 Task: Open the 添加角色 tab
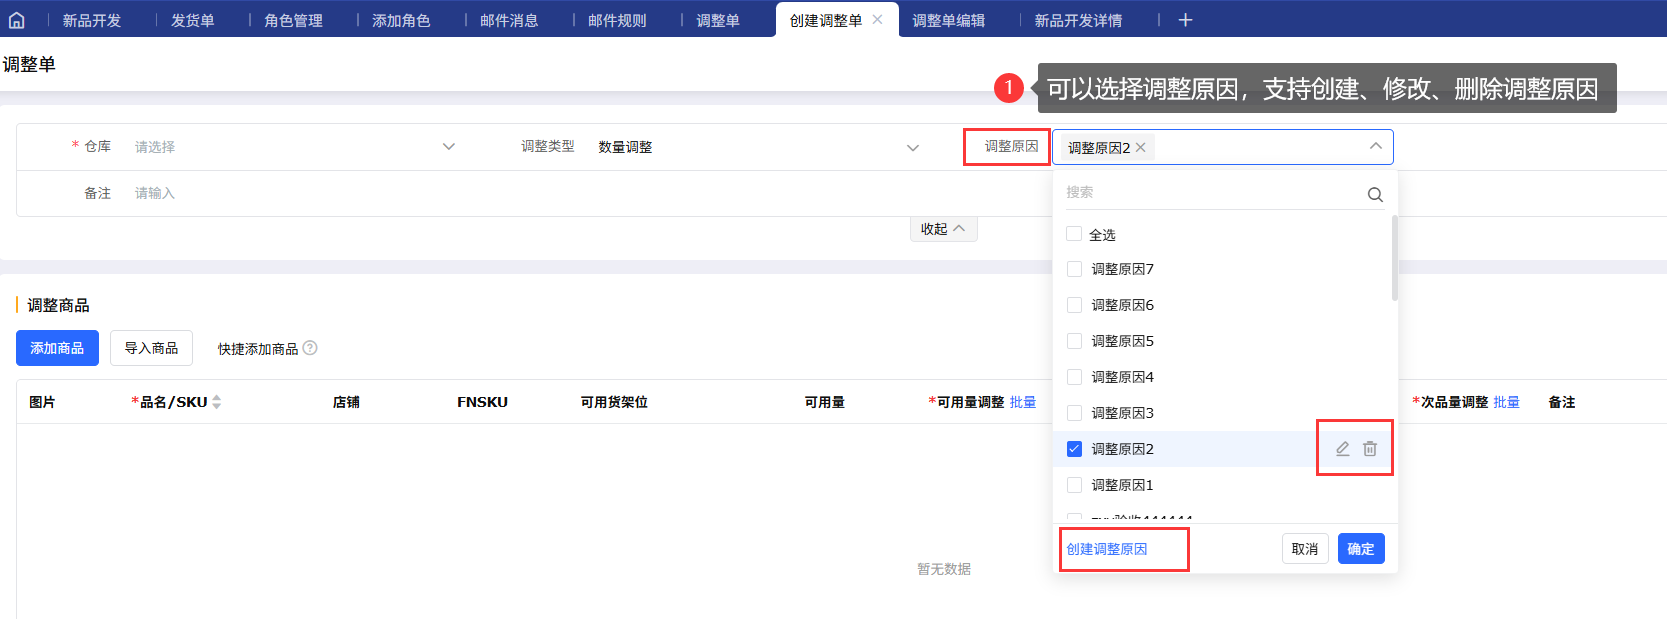(x=401, y=20)
